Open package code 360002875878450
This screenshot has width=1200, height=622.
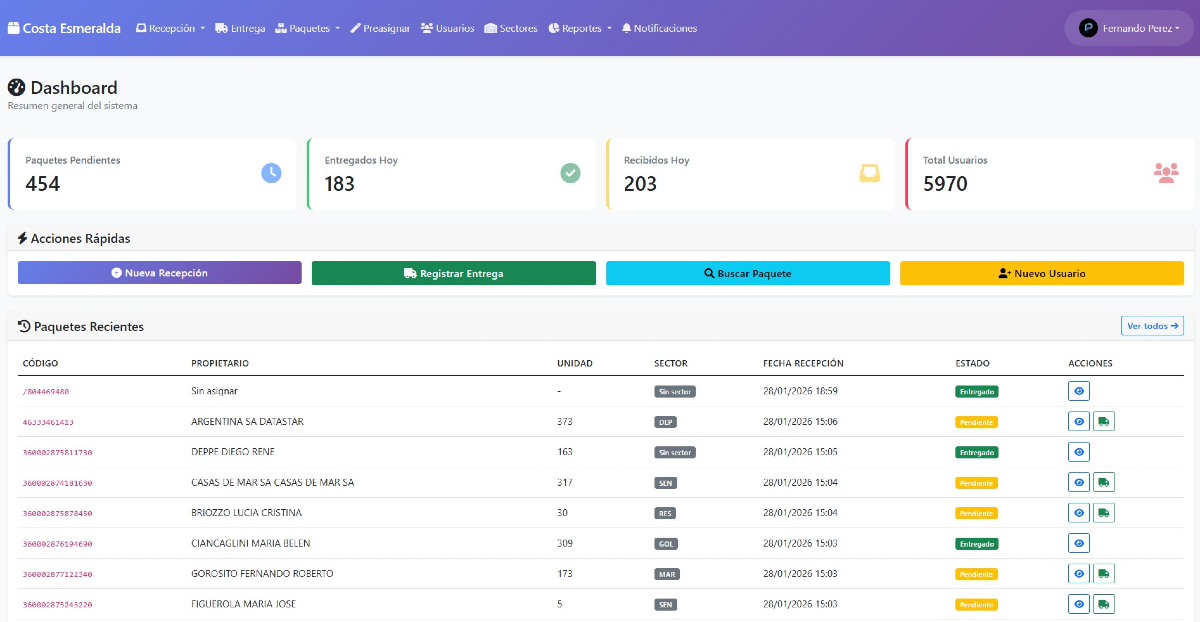point(57,513)
